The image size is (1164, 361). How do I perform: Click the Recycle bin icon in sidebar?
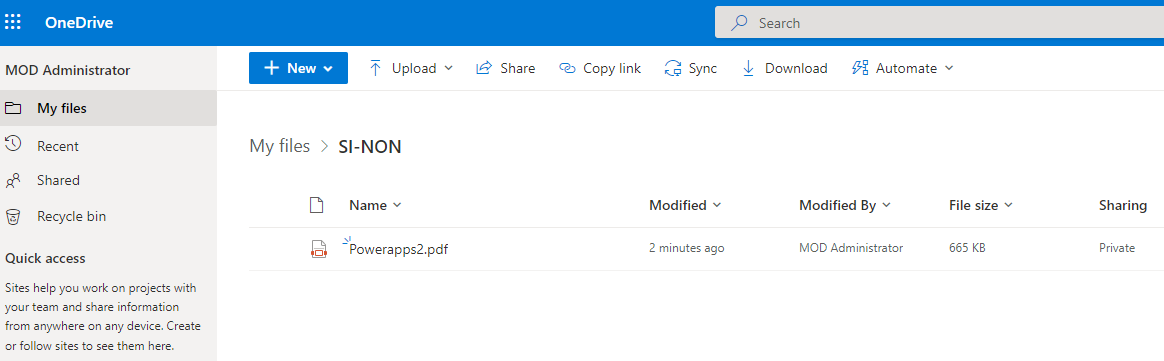pos(13,217)
